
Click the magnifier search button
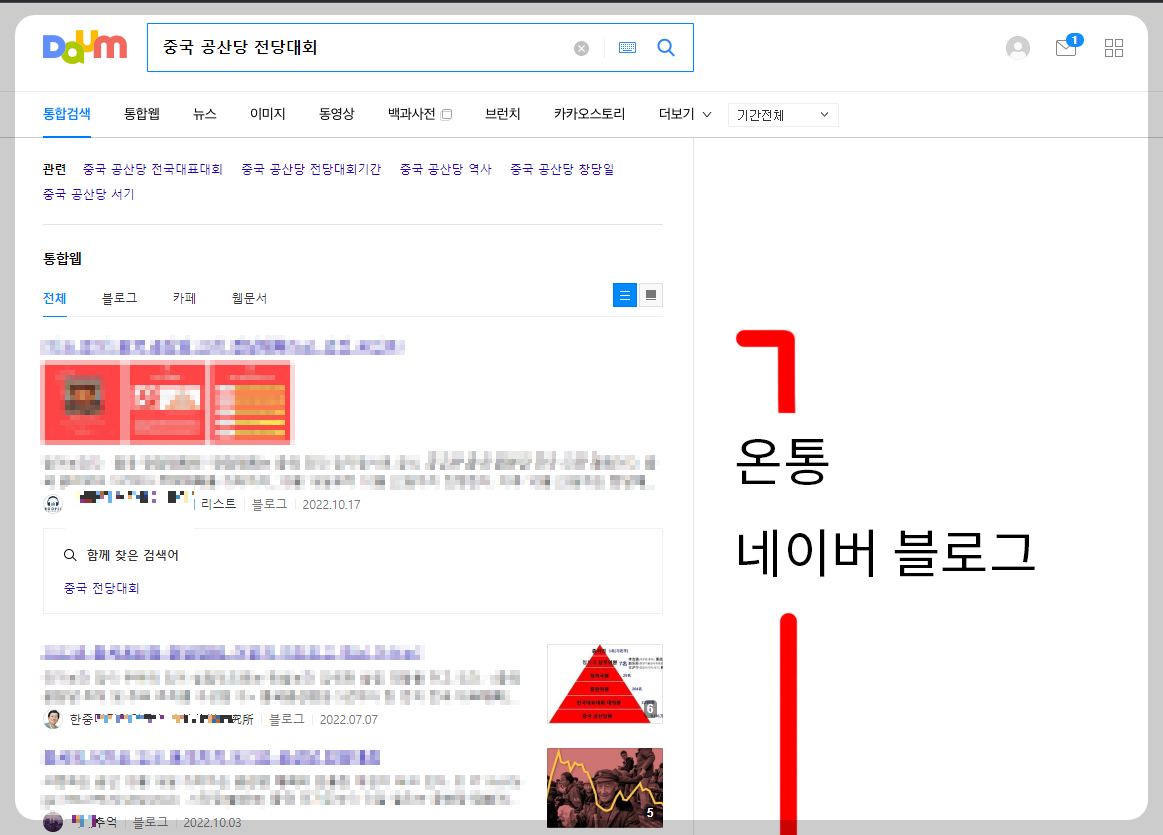coord(666,47)
